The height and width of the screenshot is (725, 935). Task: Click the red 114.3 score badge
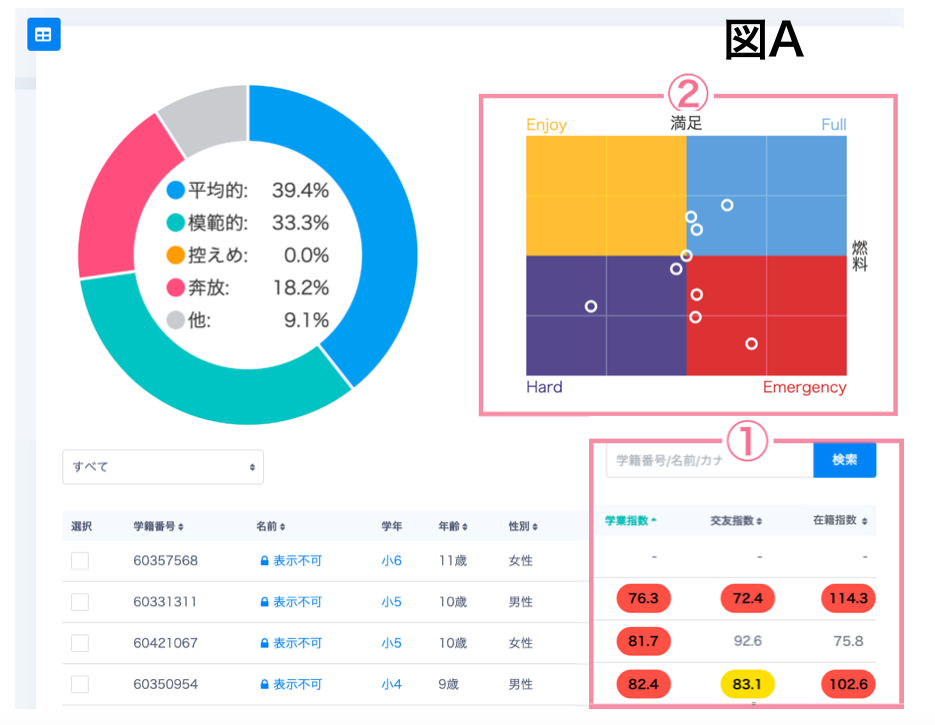pyautogui.click(x=848, y=598)
